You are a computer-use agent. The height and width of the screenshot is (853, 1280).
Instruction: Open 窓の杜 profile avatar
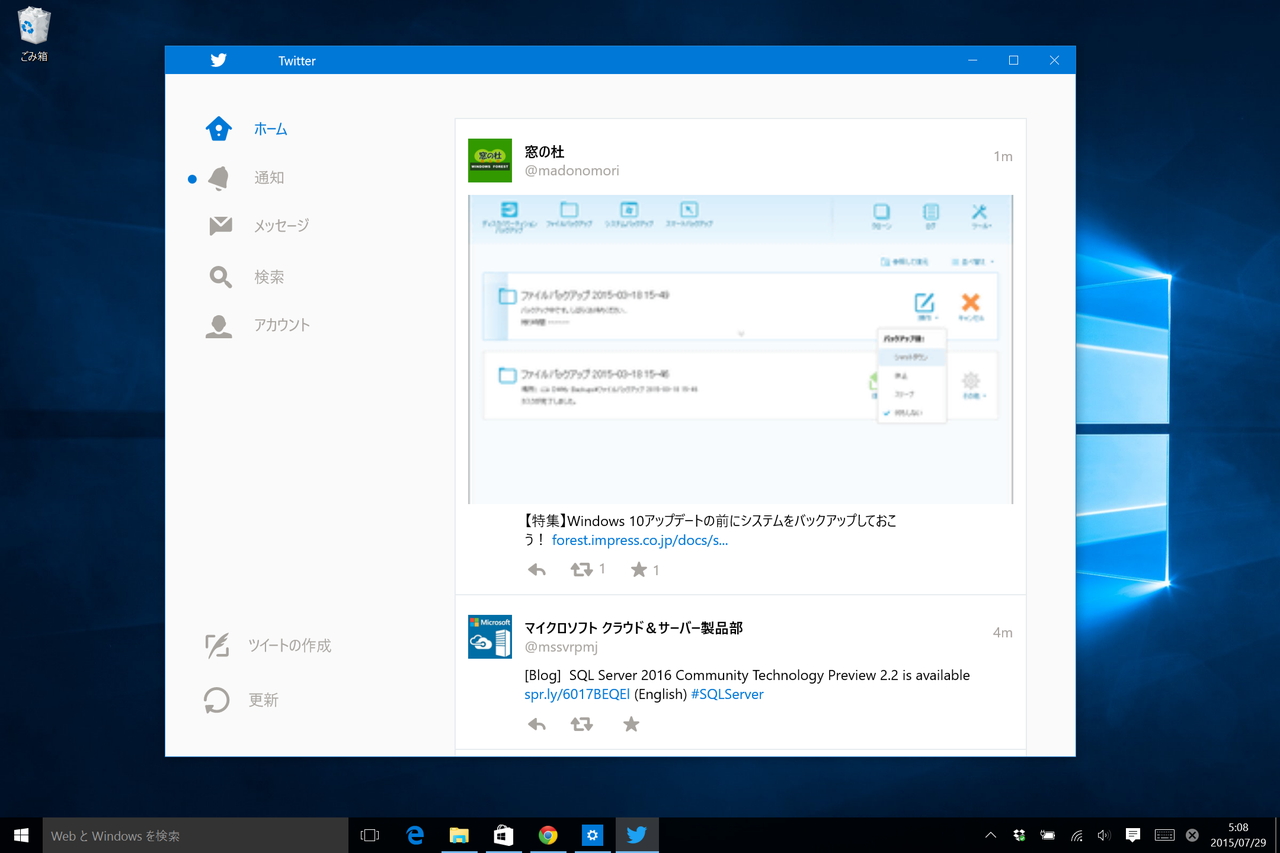[490, 160]
